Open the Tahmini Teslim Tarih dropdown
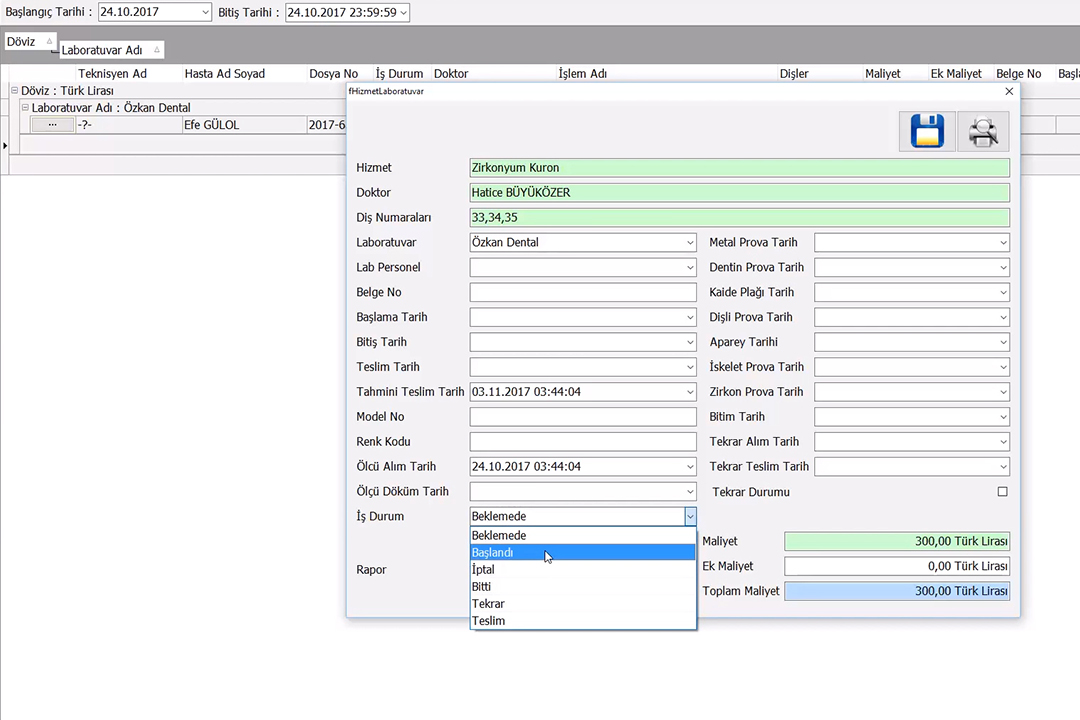The width and height of the screenshot is (1080, 720). pyautogui.click(x=690, y=391)
